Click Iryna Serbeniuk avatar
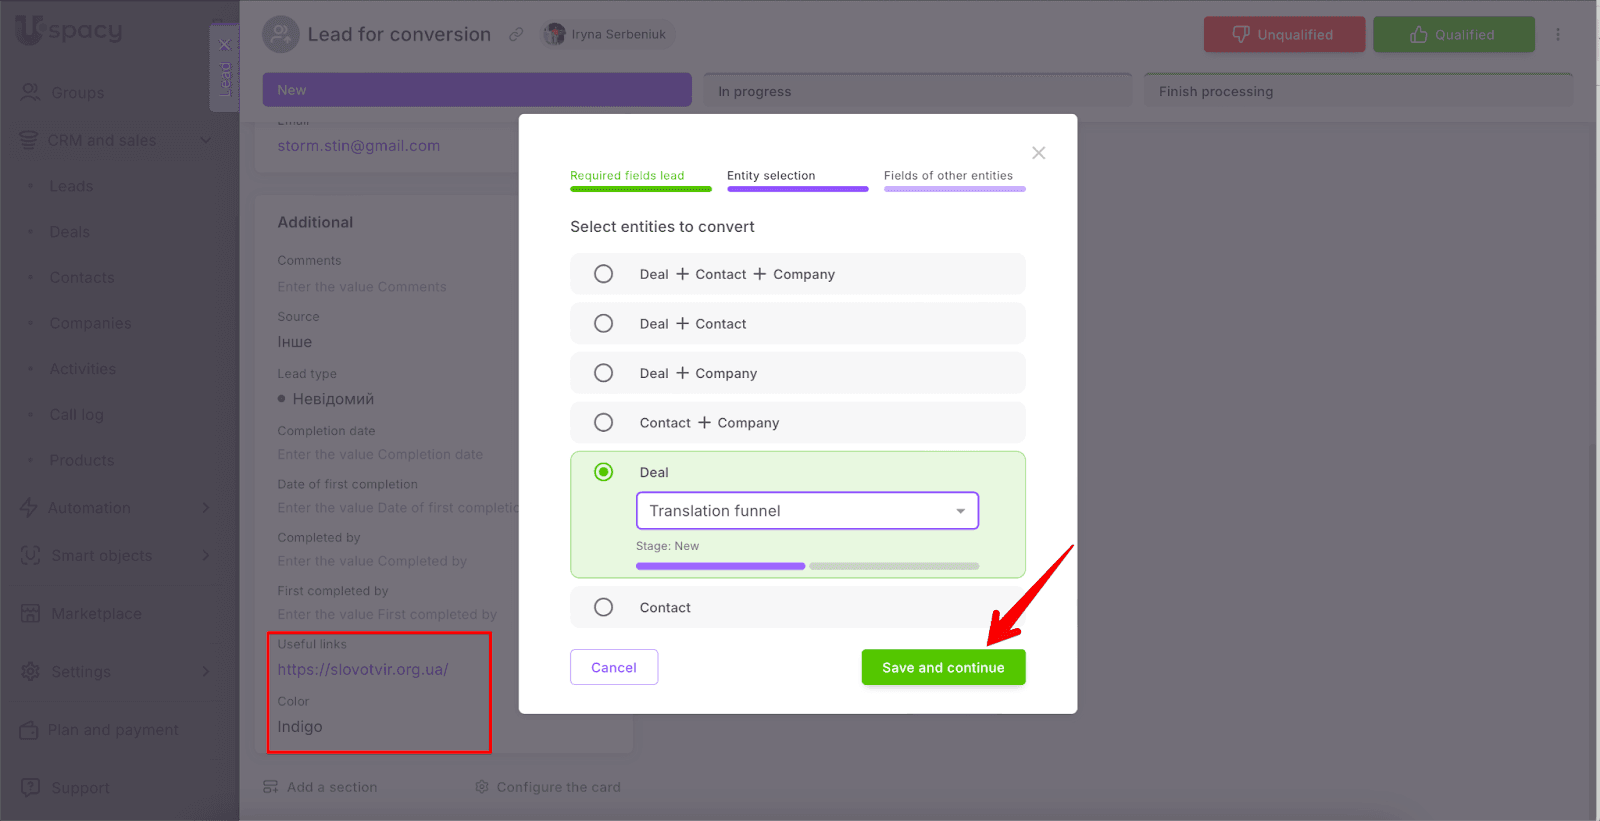The width and height of the screenshot is (1600, 821). coord(554,34)
